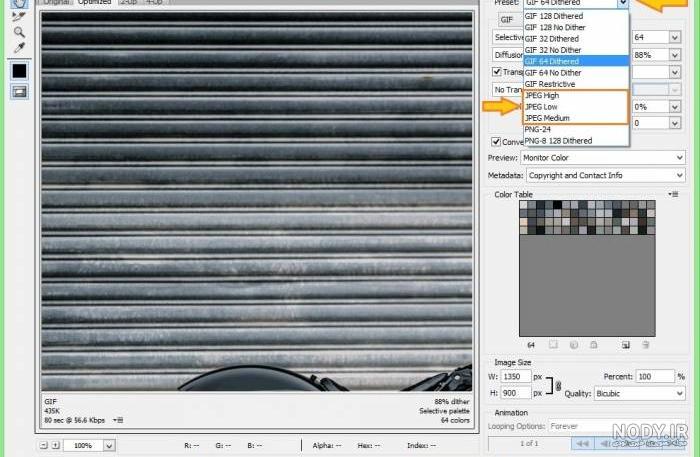
Task: Click the Percent field showing 100
Action: [655, 377]
